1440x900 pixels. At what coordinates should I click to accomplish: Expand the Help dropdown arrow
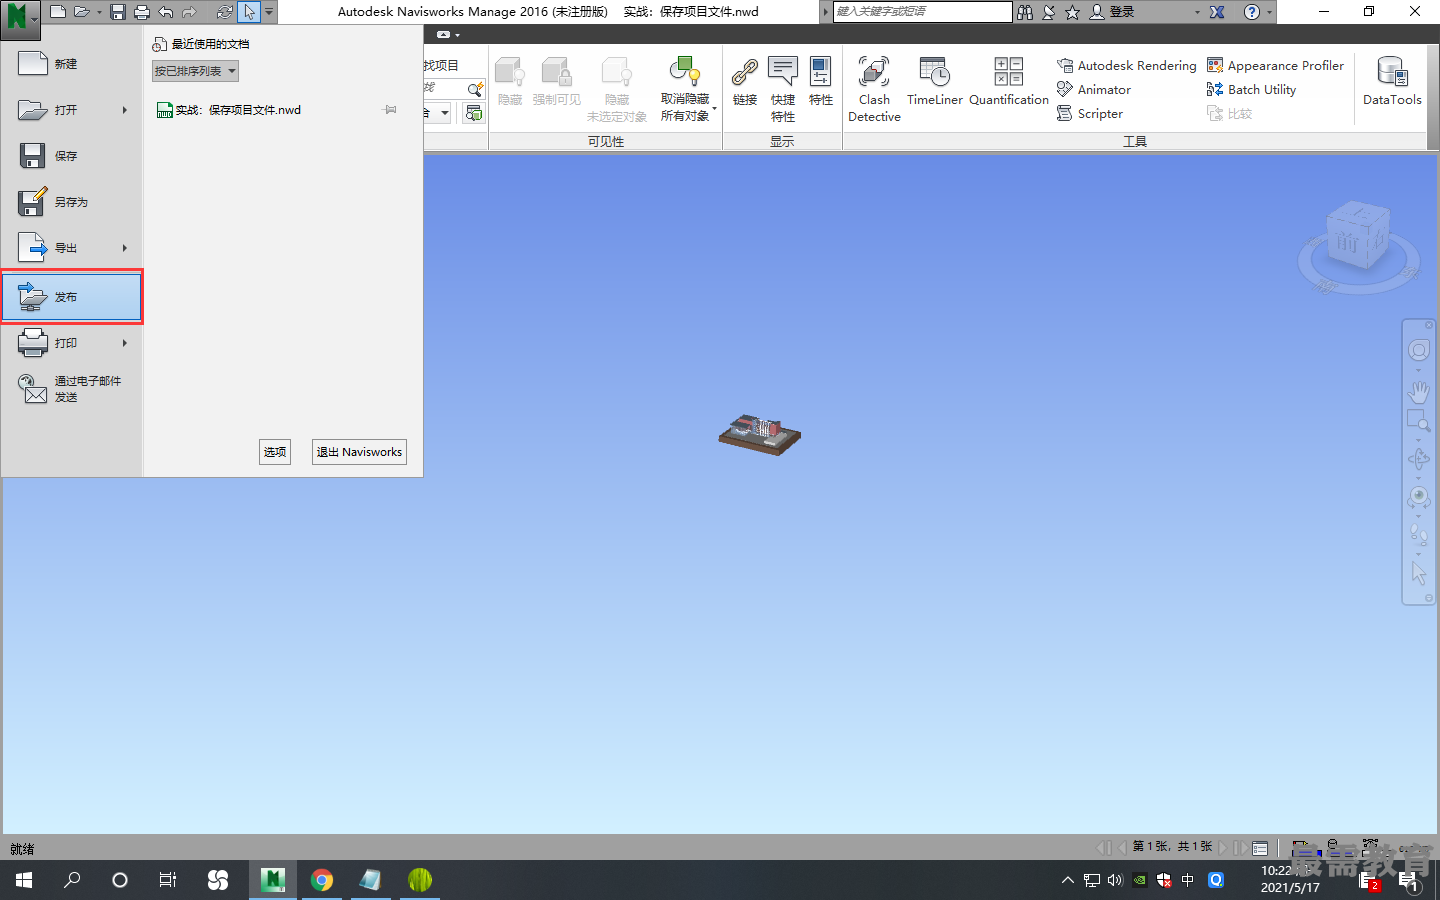click(1270, 12)
